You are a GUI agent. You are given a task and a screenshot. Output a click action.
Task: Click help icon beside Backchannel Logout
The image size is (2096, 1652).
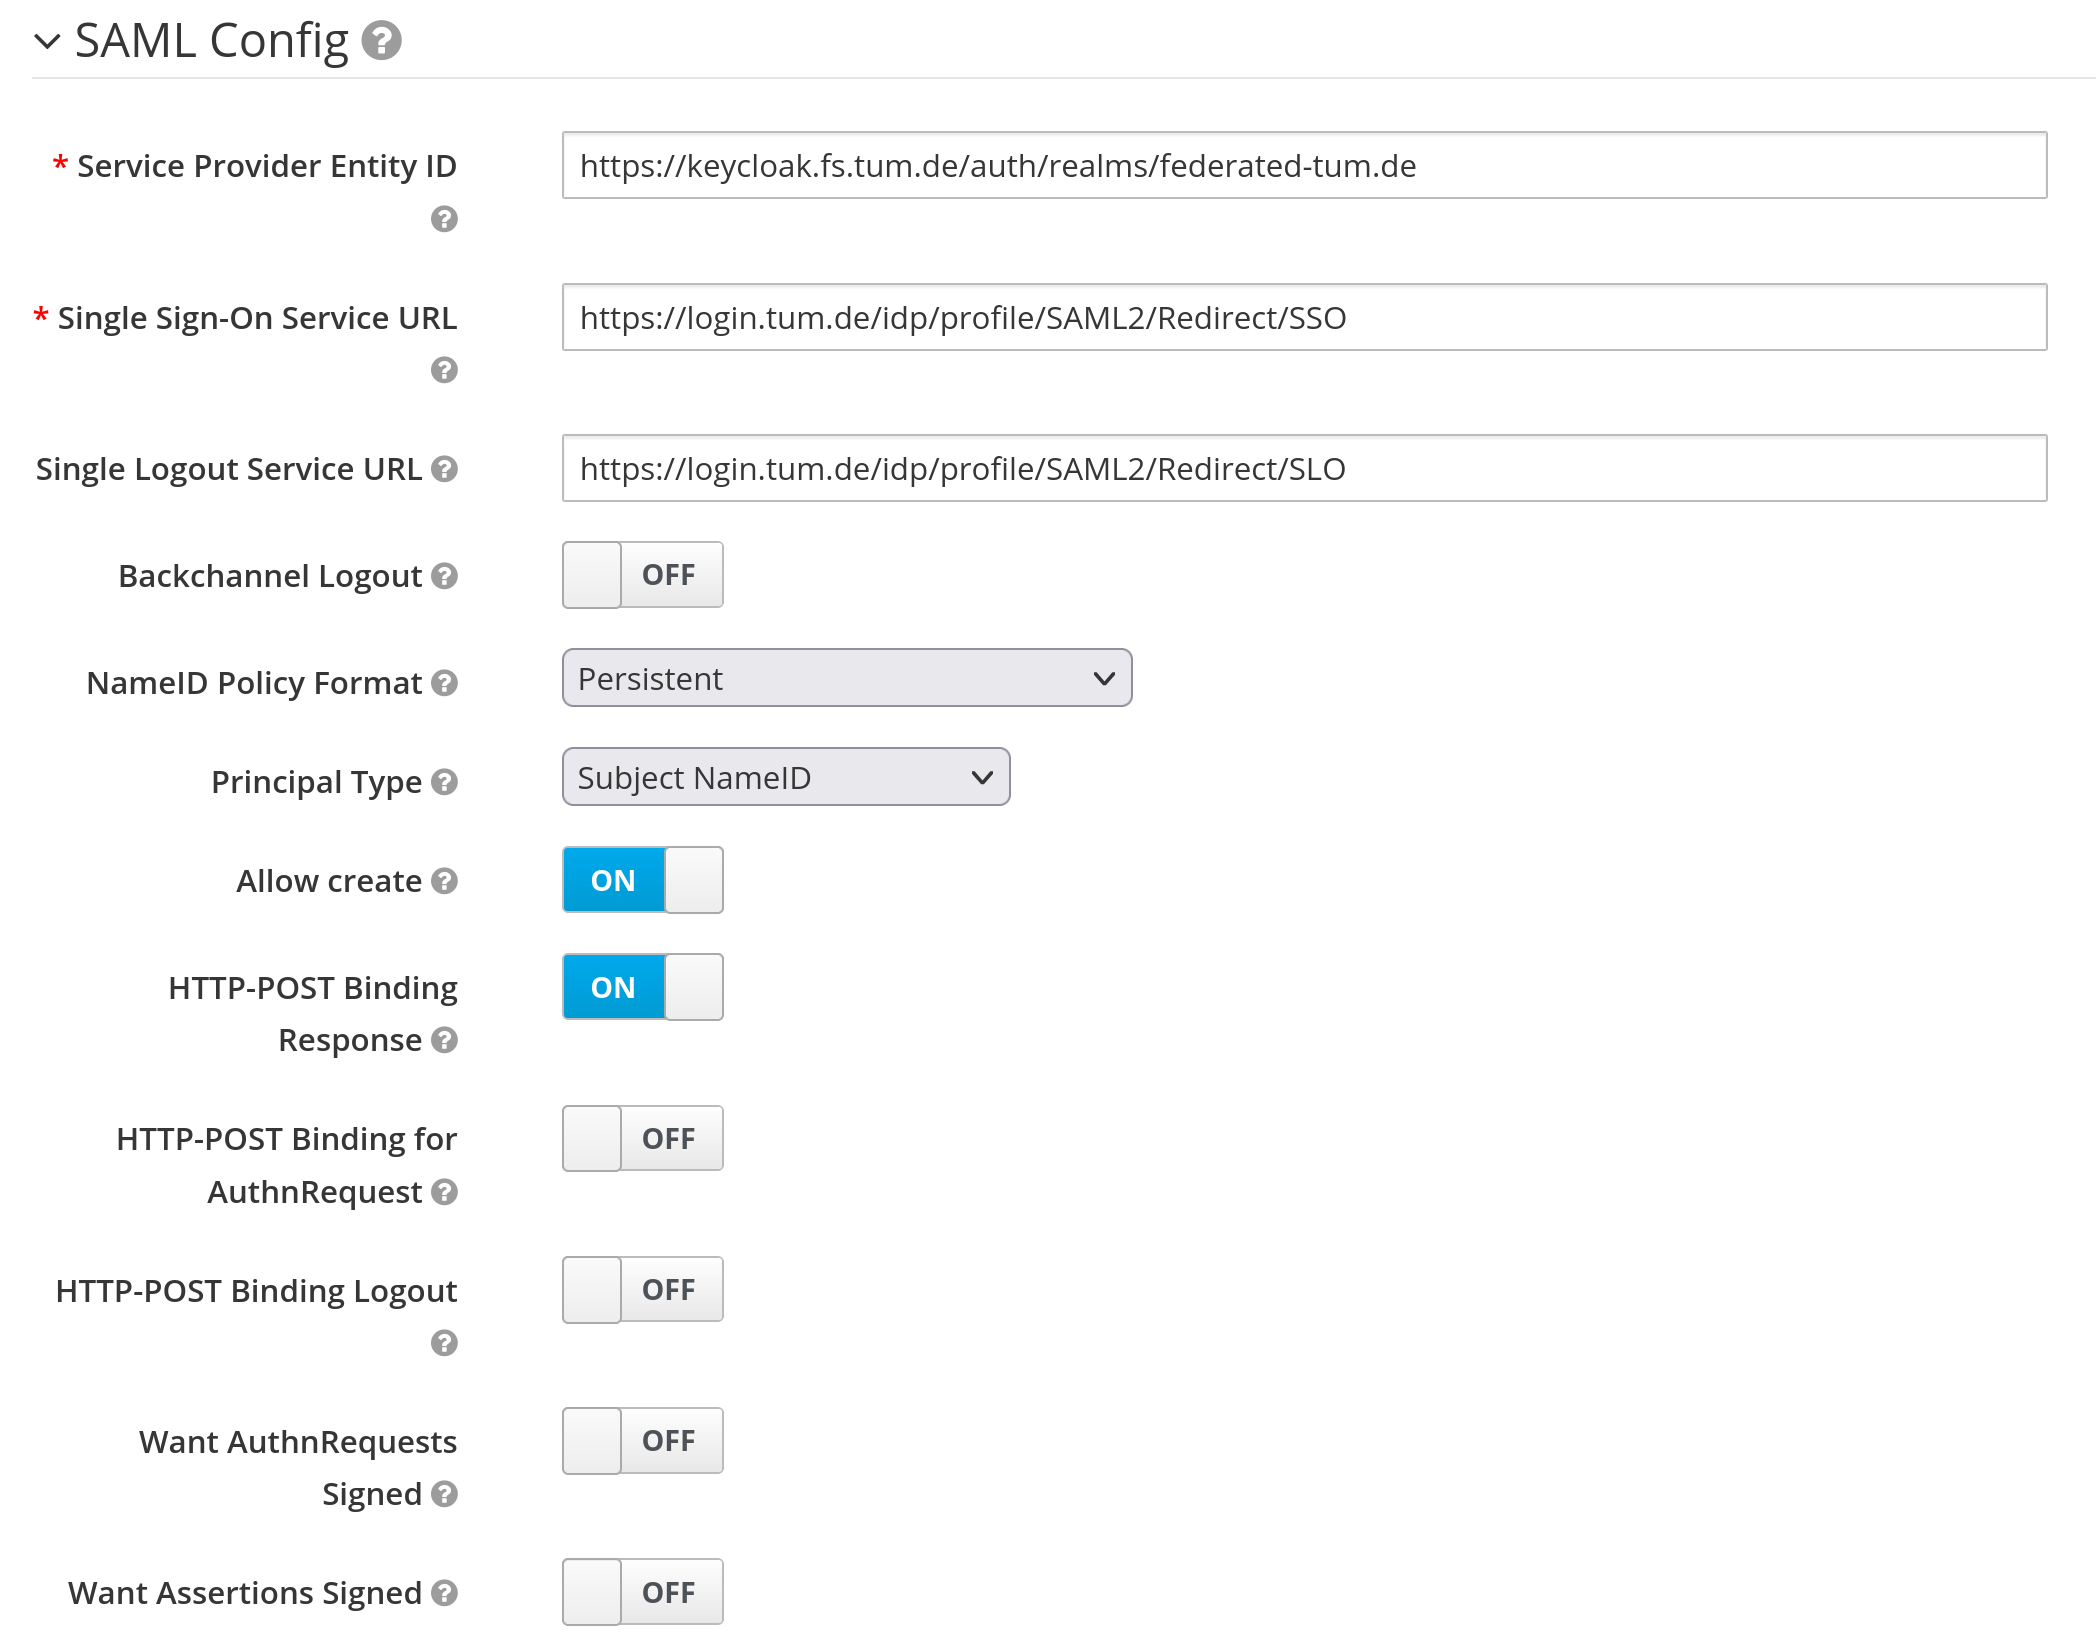pyautogui.click(x=444, y=576)
